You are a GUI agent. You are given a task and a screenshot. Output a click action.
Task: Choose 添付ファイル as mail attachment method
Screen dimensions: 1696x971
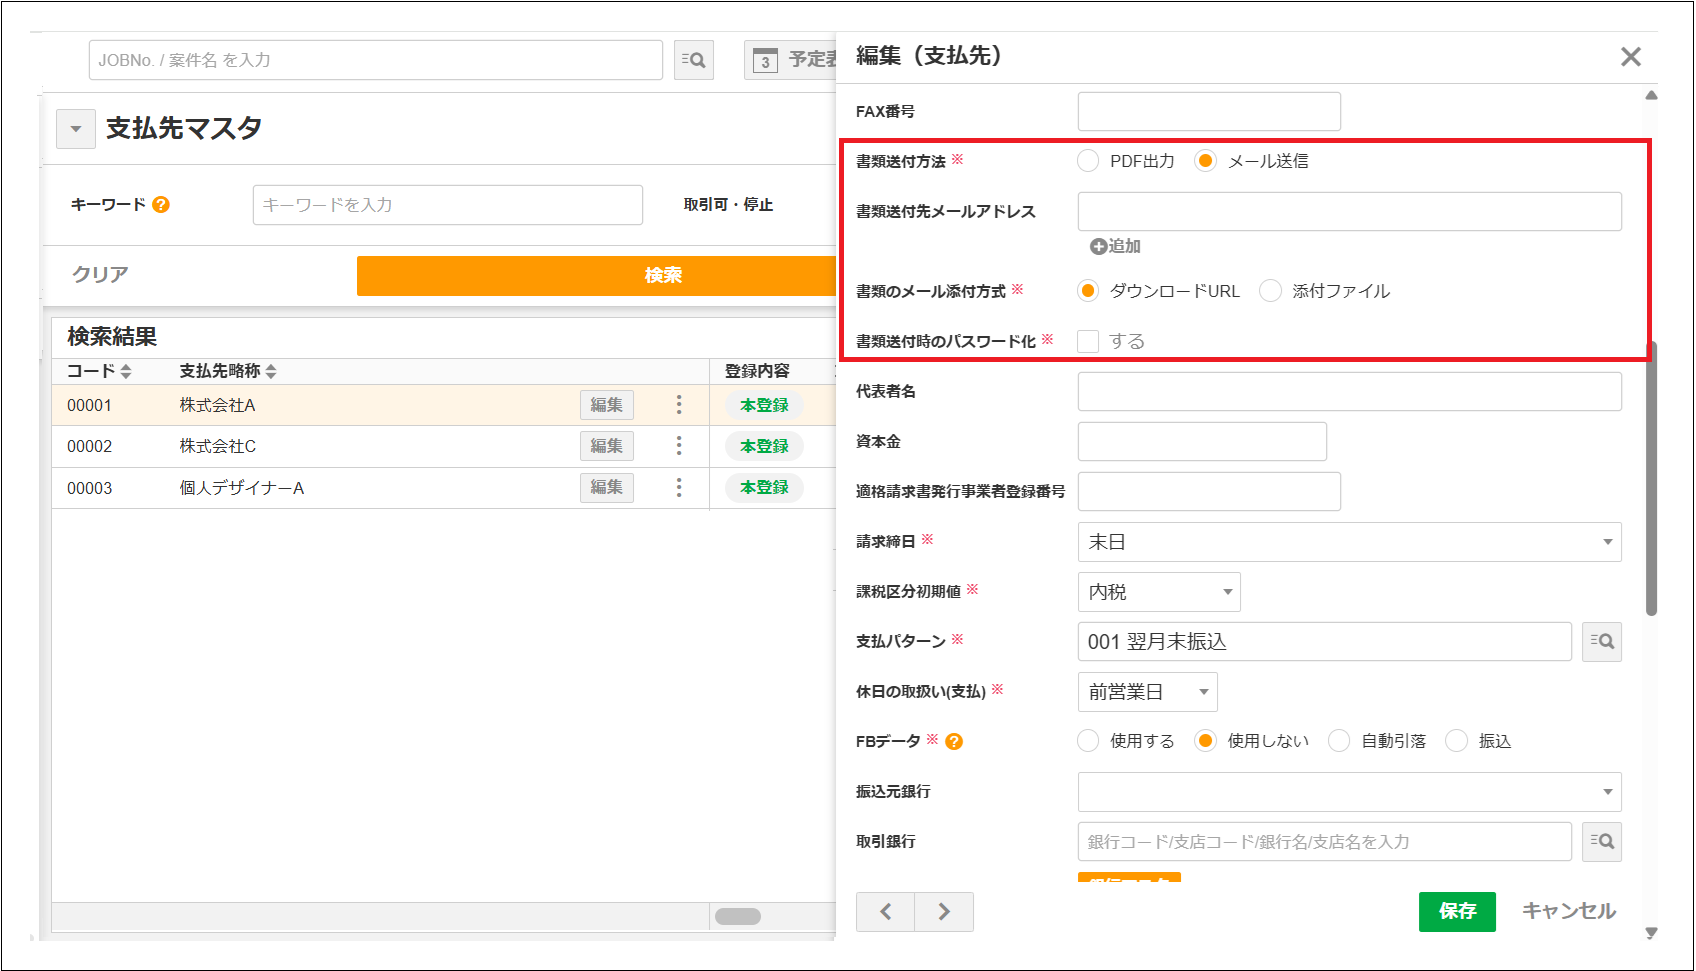(1270, 291)
